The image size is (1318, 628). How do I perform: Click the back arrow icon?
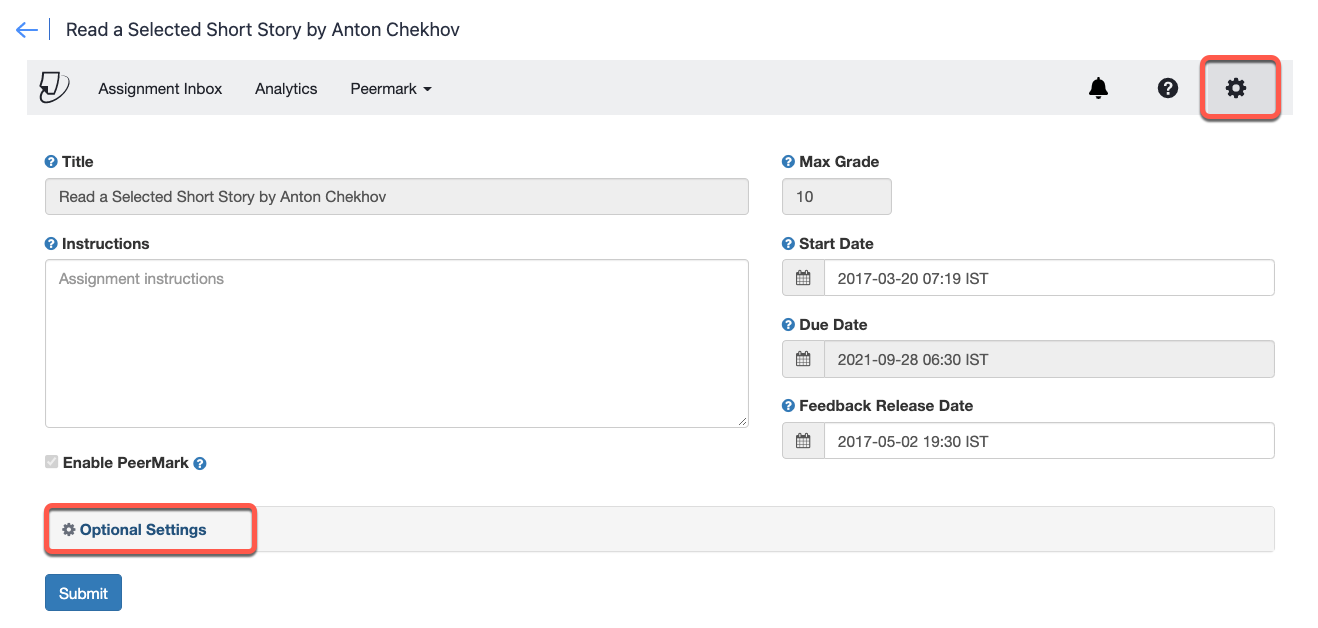coord(27,30)
